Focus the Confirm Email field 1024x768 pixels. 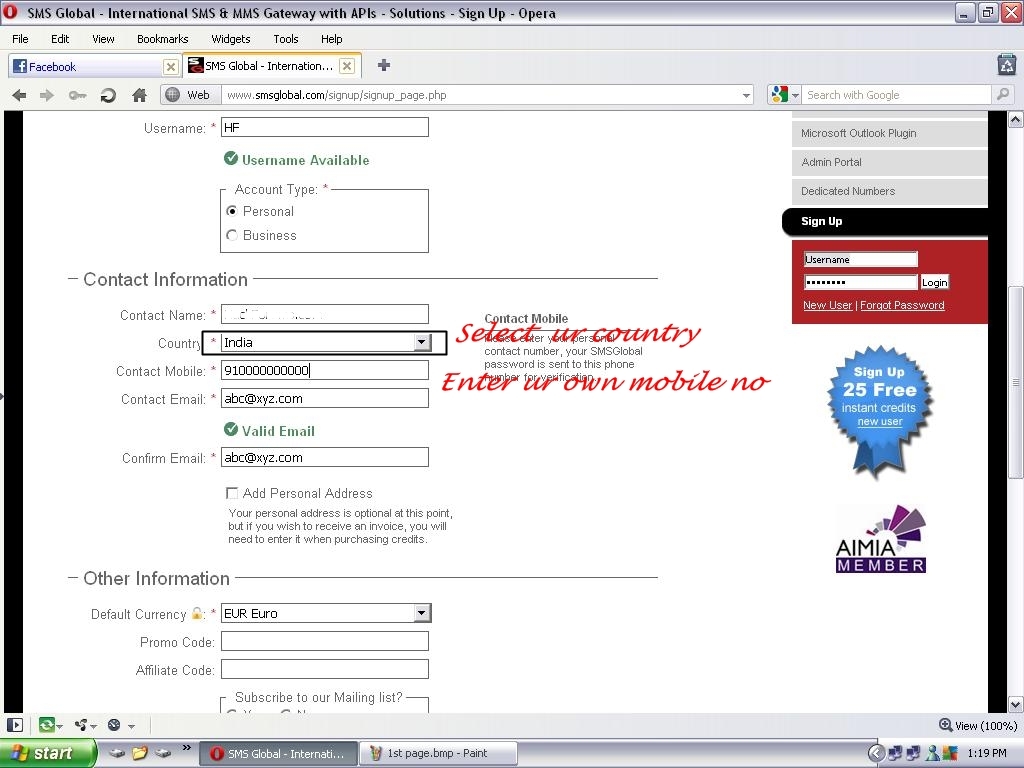tap(325, 457)
